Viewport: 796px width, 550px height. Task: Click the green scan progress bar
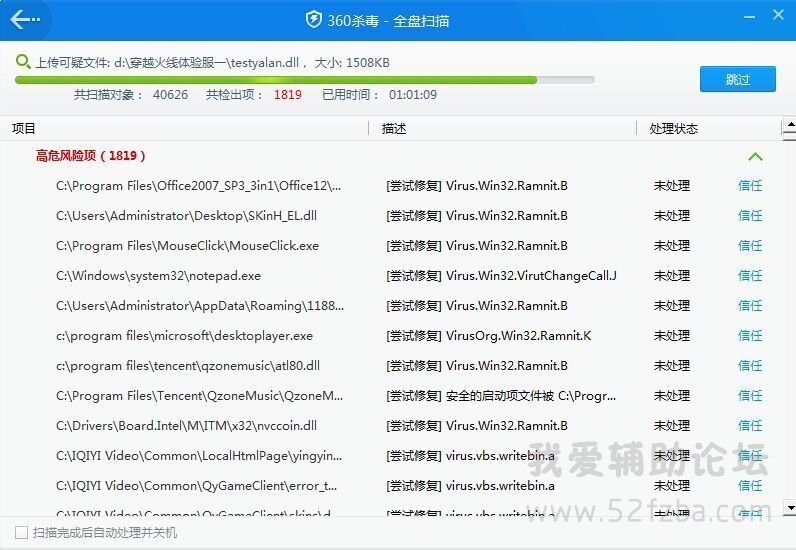[305, 80]
